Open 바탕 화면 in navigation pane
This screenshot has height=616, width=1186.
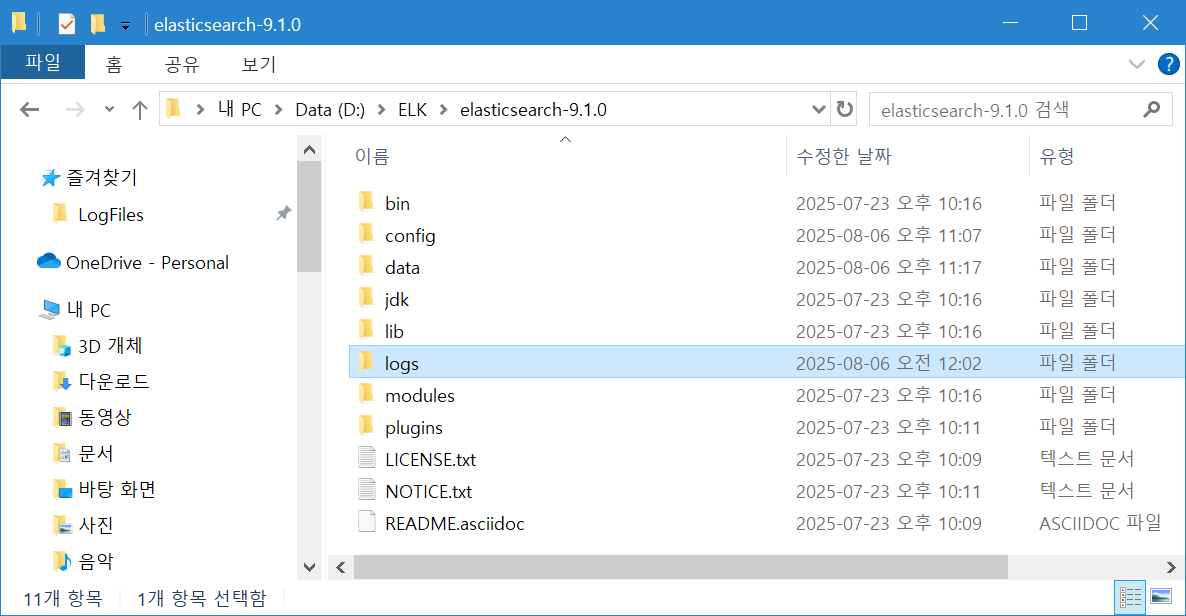(x=116, y=489)
